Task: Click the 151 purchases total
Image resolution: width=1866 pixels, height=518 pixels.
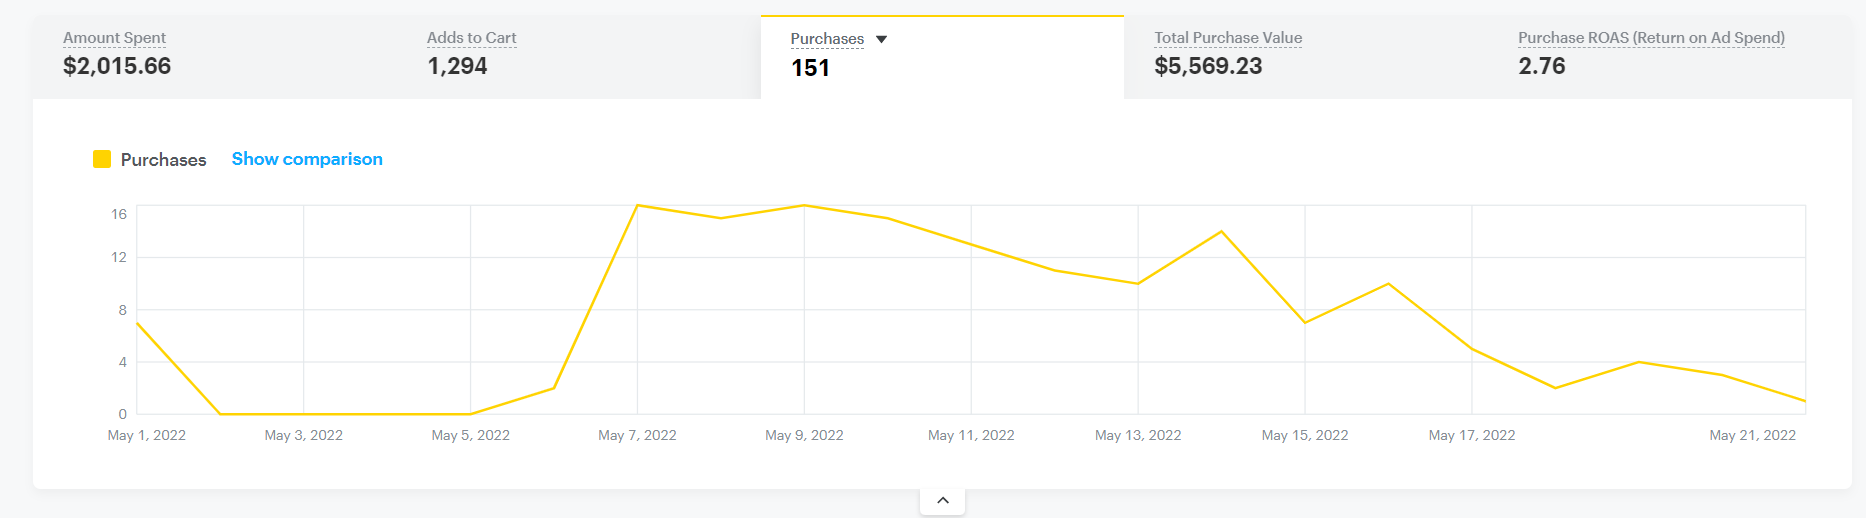Action: 810,68
